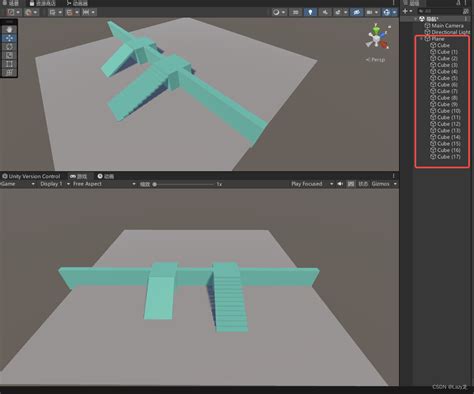Toggle scene lighting bulb button

click(x=310, y=12)
